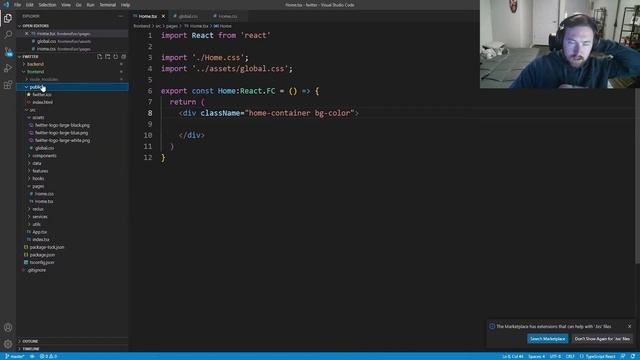
Task: Open the Terminal menu
Action: tap(108, 5)
